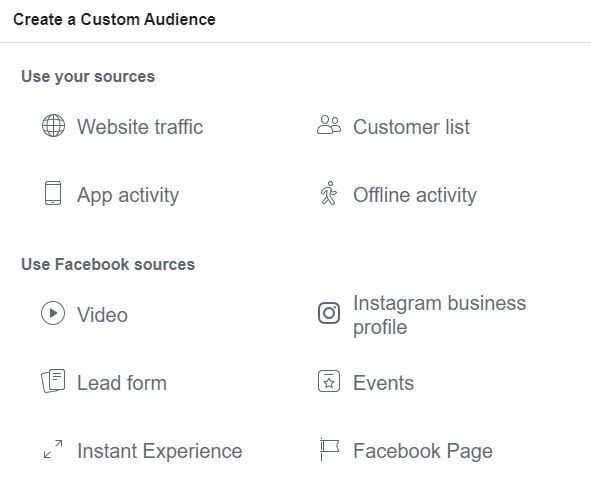Select Video as Facebook source
591x482 pixels.
(x=103, y=315)
